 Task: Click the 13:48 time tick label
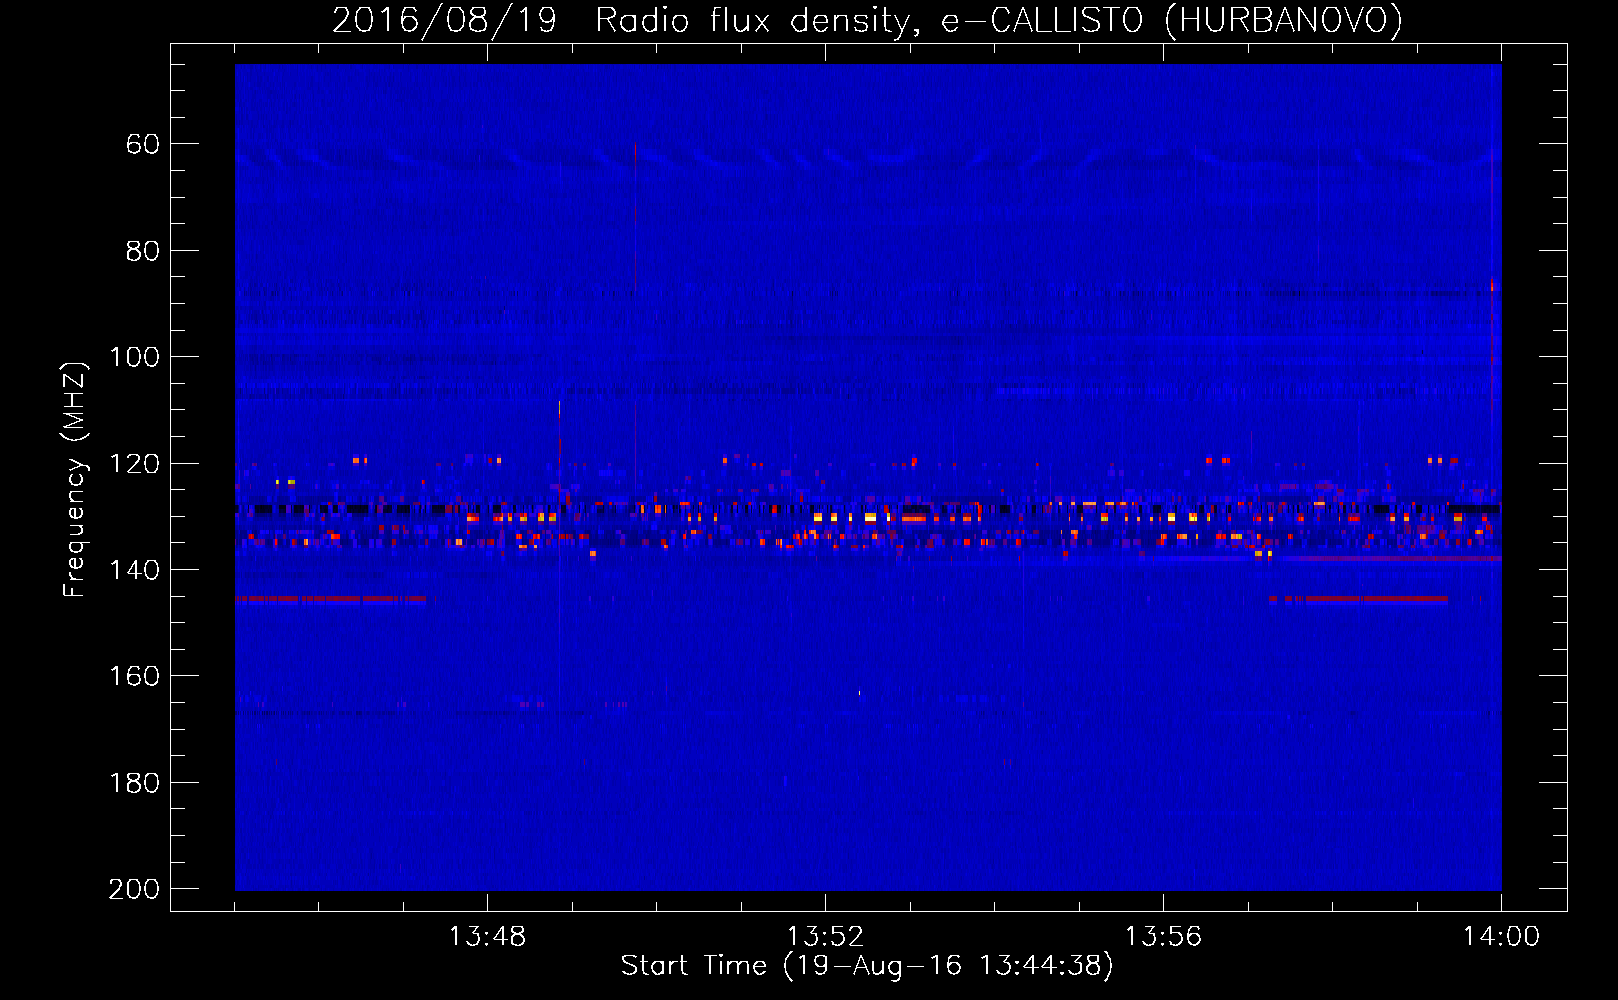pyautogui.click(x=487, y=936)
